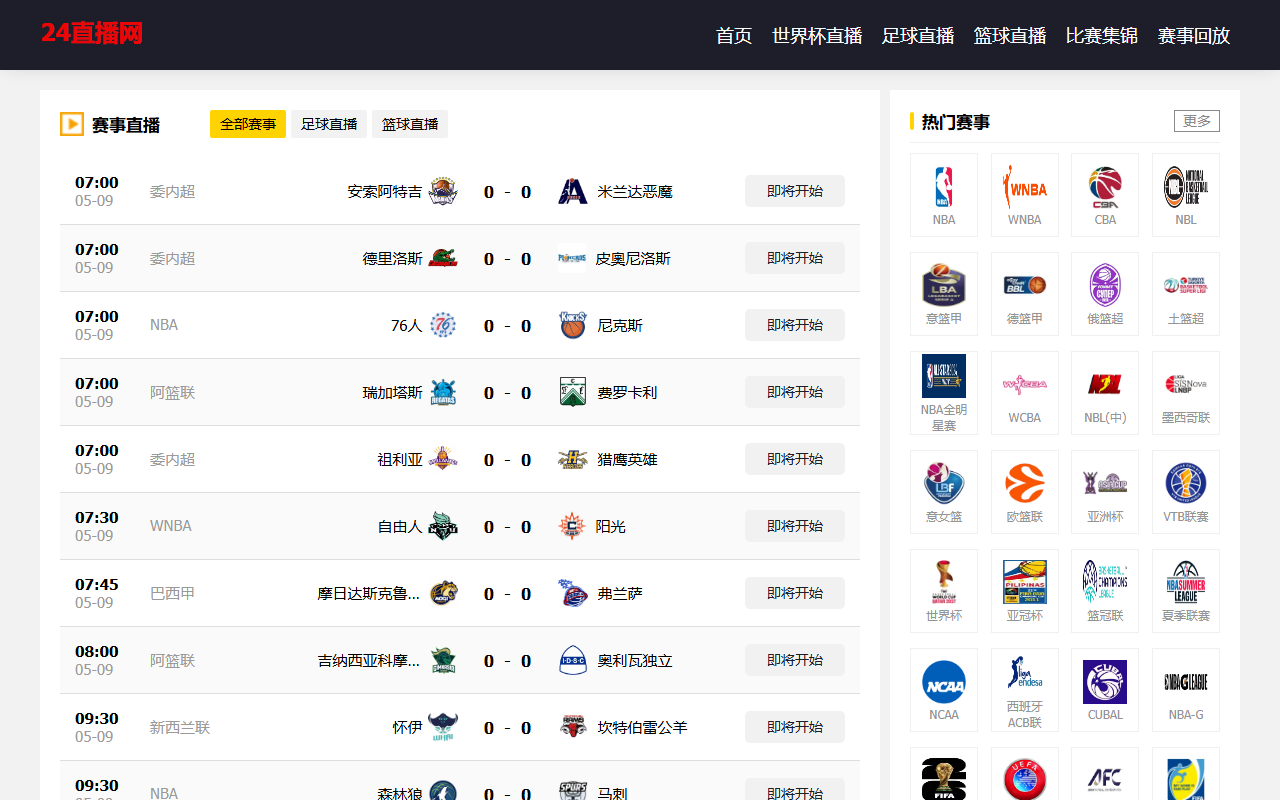Click 即将开始 for 瑞加塔斯 match

pos(795,392)
